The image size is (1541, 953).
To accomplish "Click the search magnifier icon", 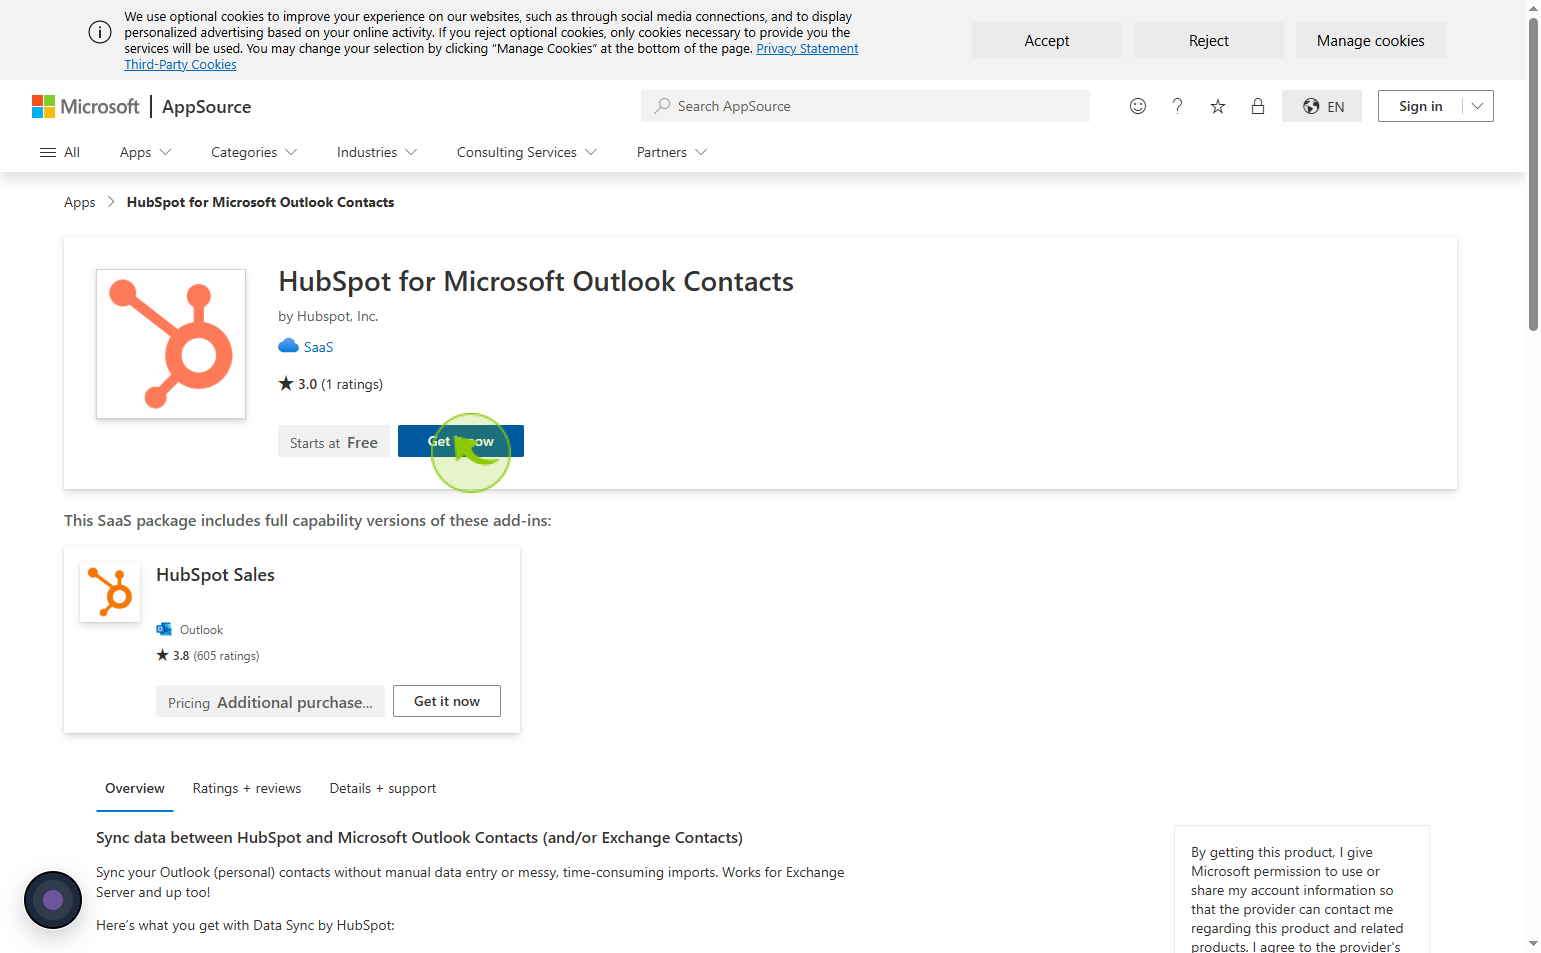I will [x=662, y=106].
